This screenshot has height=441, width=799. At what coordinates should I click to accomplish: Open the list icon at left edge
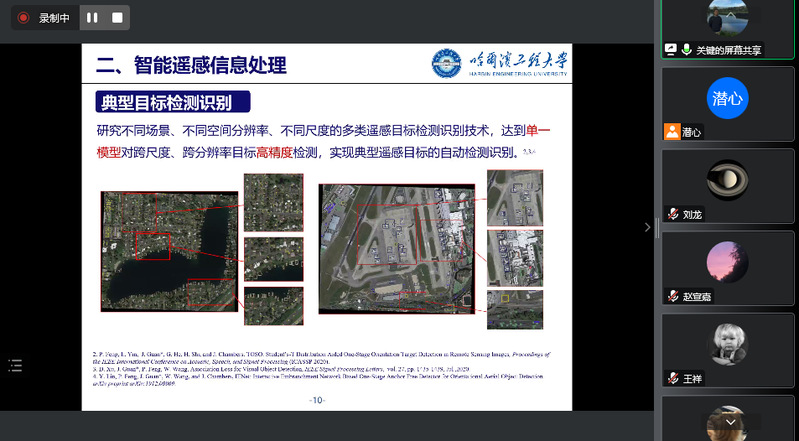(x=15, y=366)
